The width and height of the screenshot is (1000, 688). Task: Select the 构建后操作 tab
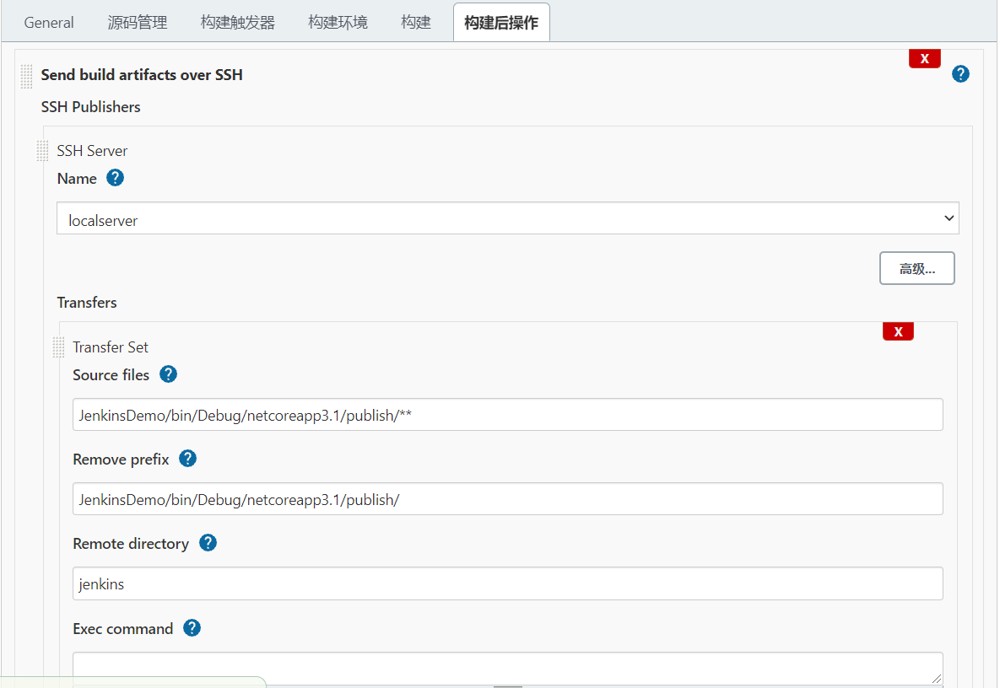pyautogui.click(x=501, y=22)
